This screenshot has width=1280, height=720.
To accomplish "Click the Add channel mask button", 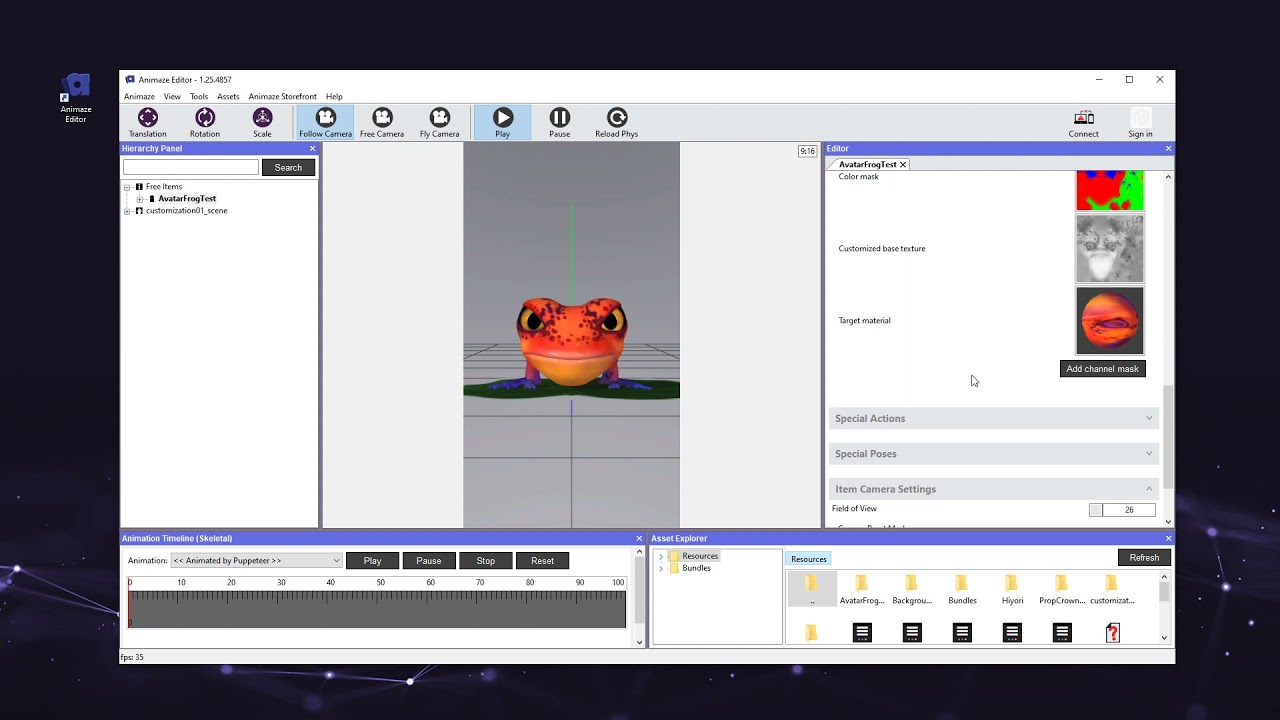I will coord(1102,369).
